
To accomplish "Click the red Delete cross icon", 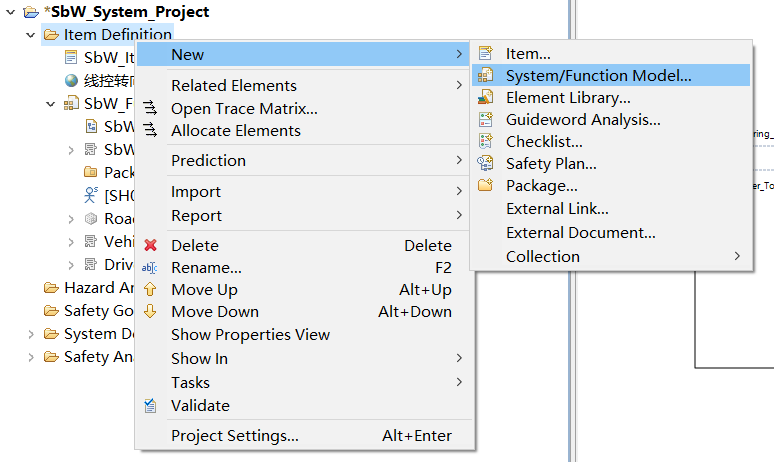I will [151, 245].
